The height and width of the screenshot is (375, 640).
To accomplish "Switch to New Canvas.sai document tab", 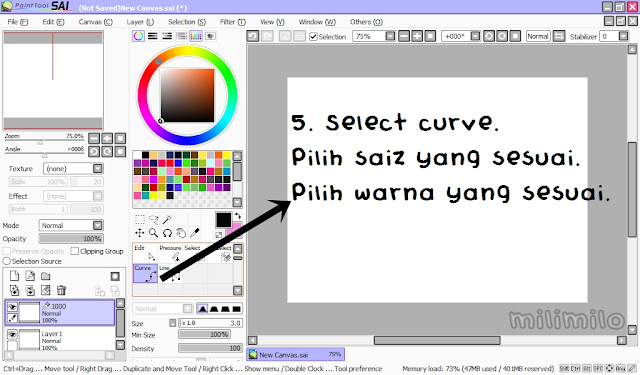I will click(296, 355).
